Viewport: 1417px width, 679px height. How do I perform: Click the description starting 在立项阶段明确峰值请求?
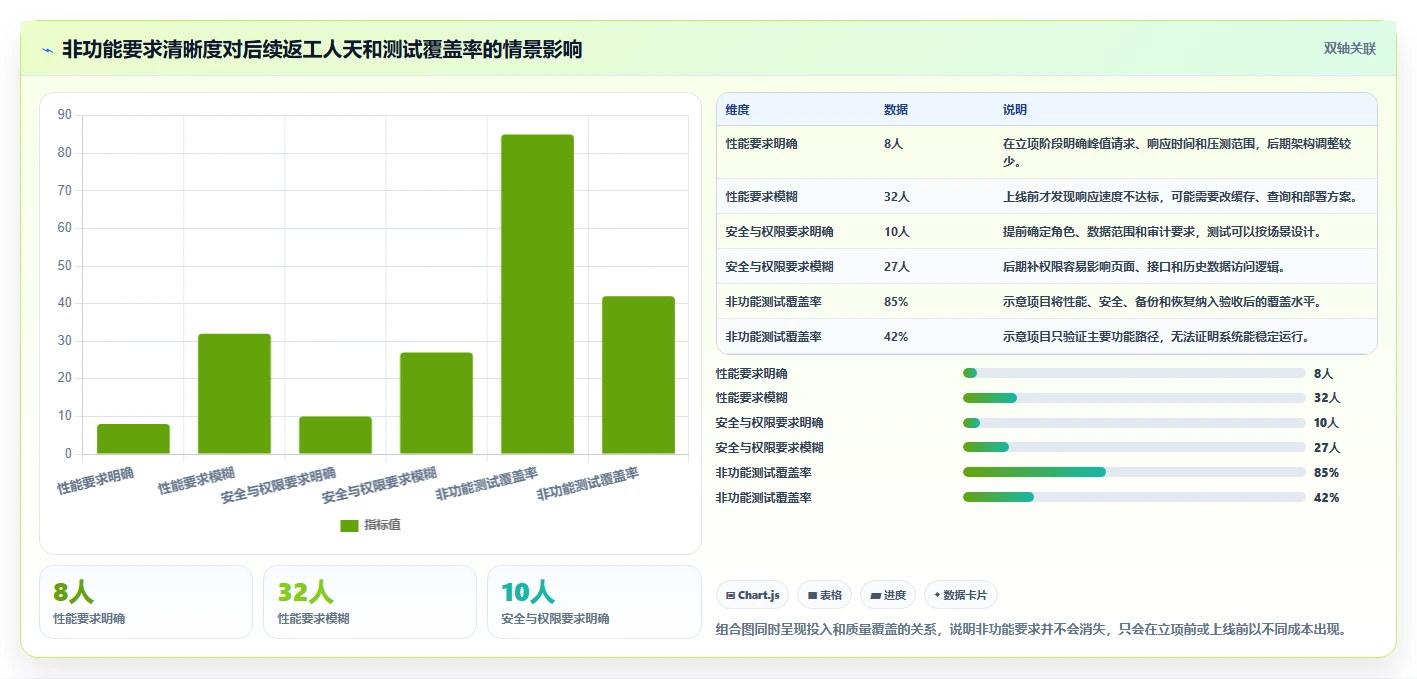click(x=1177, y=153)
